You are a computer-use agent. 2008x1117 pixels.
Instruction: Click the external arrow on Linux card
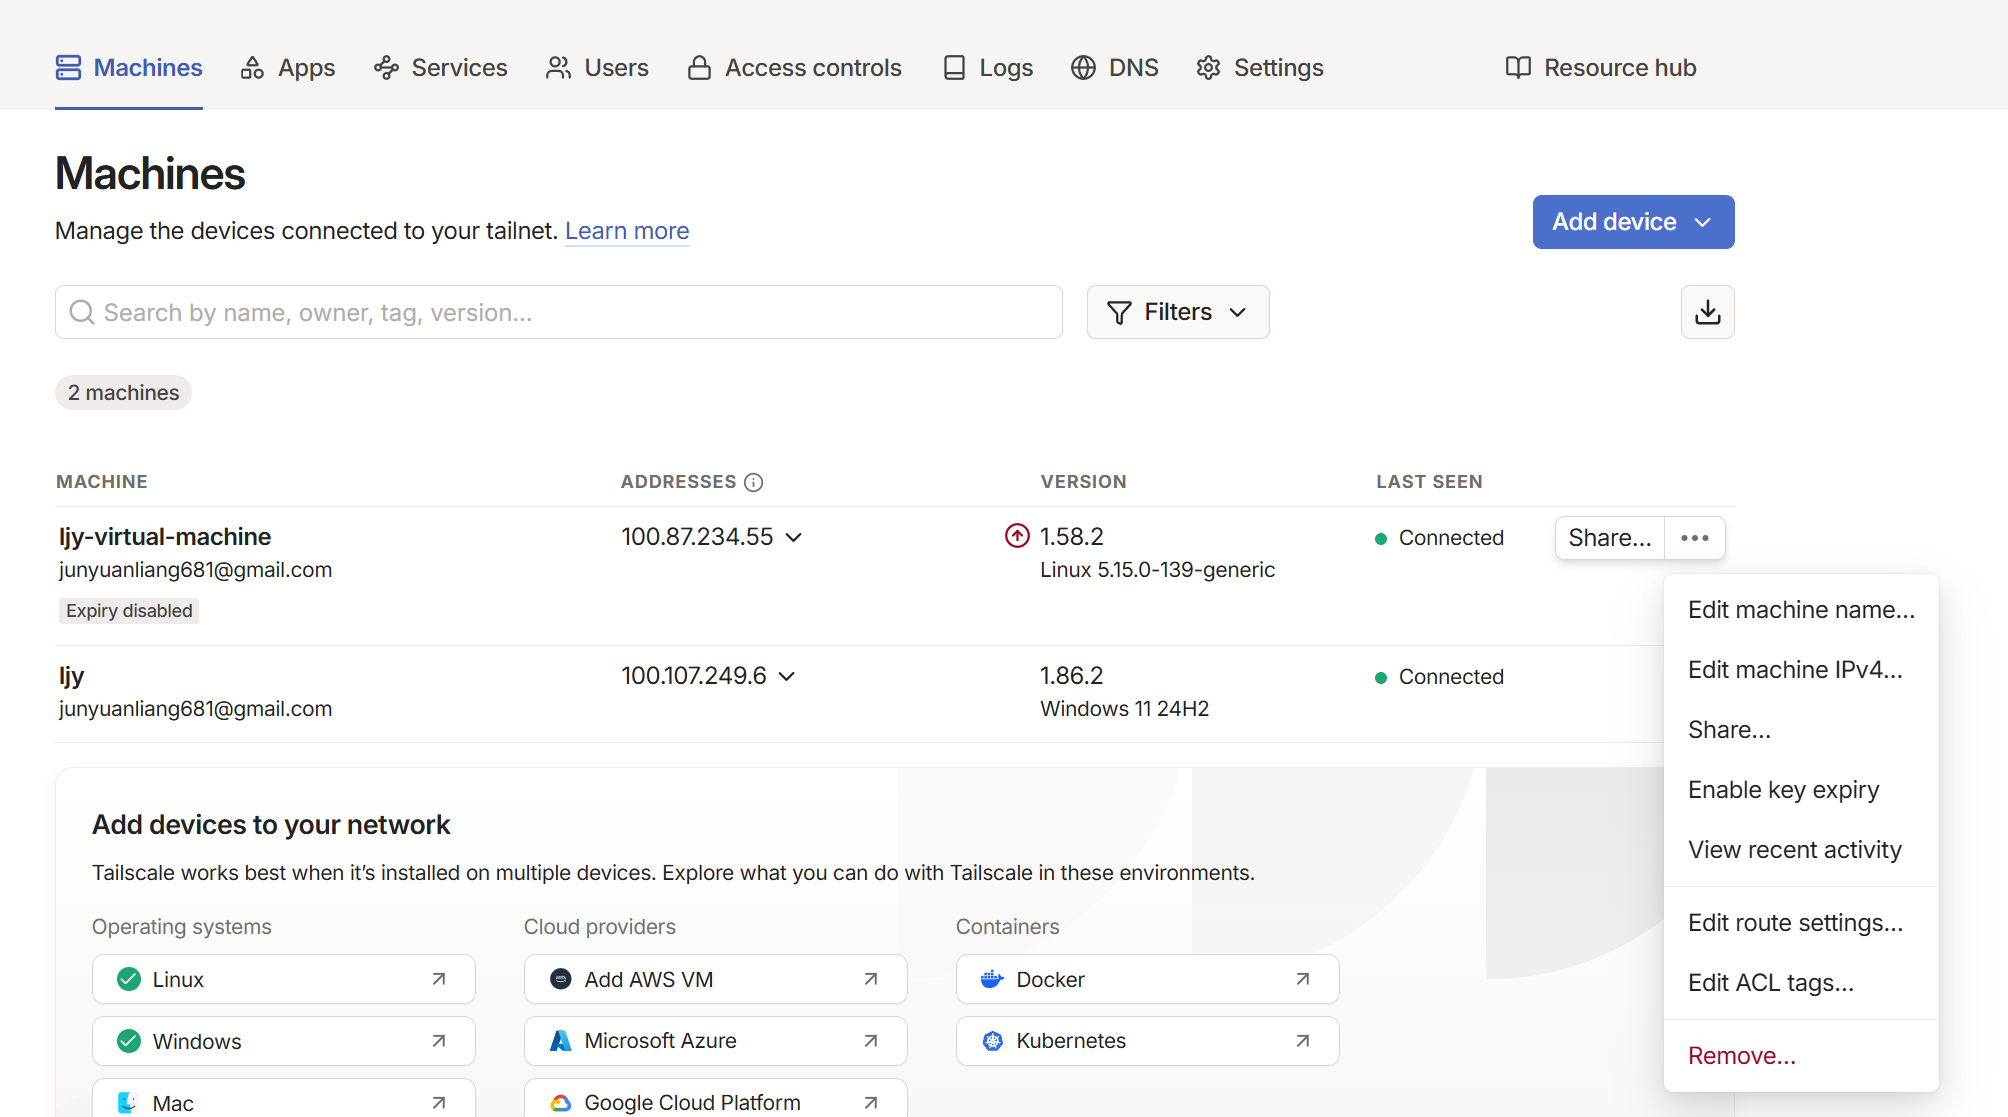click(x=439, y=979)
